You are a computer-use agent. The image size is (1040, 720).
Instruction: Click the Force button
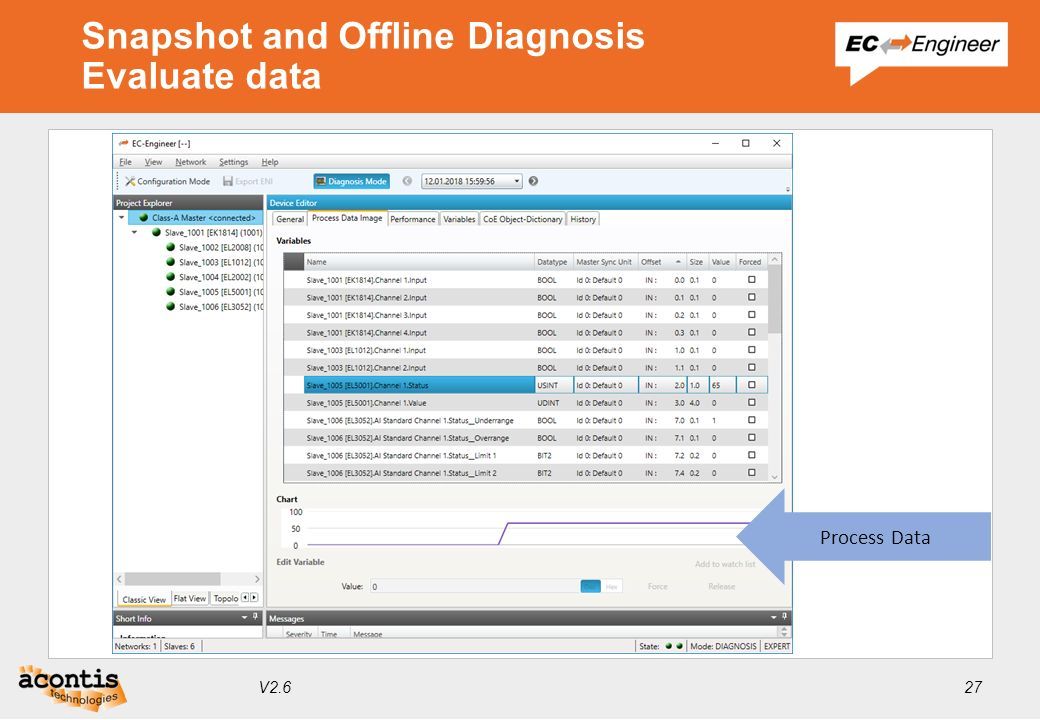(x=657, y=586)
